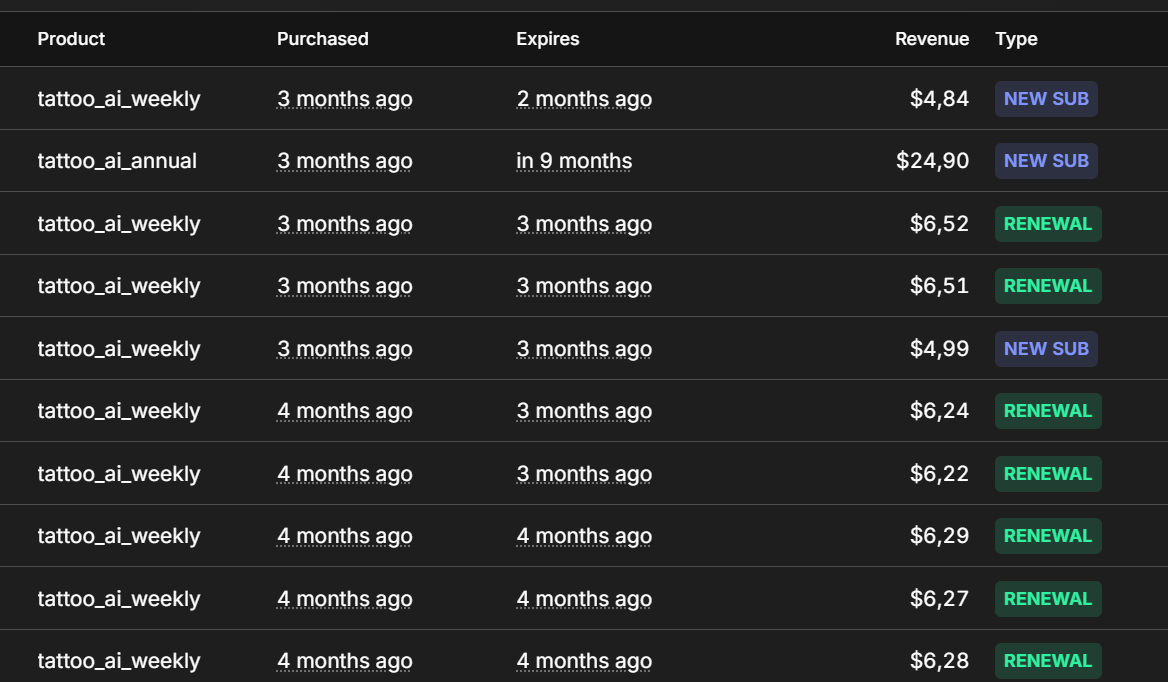Click the RENEWAL badge for $6,52
The width and height of the screenshot is (1168, 682).
pyautogui.click(x=1048, y=224)
